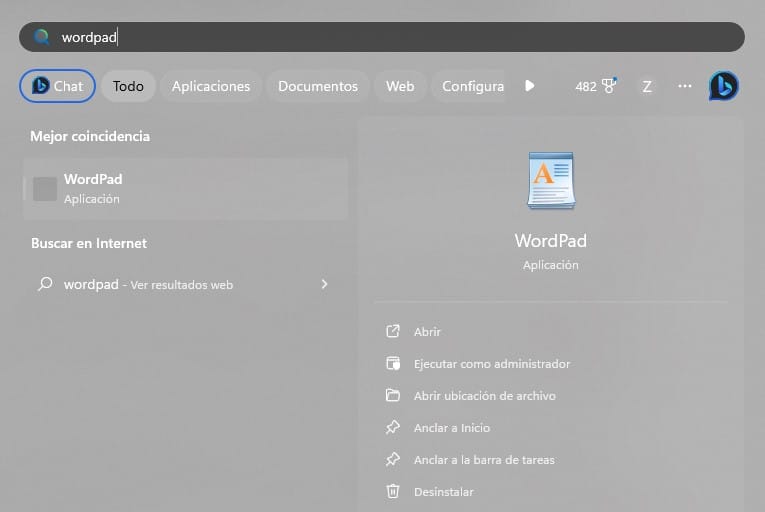
Task: Click the Bing Chat icon at top right
Action: 723,86
